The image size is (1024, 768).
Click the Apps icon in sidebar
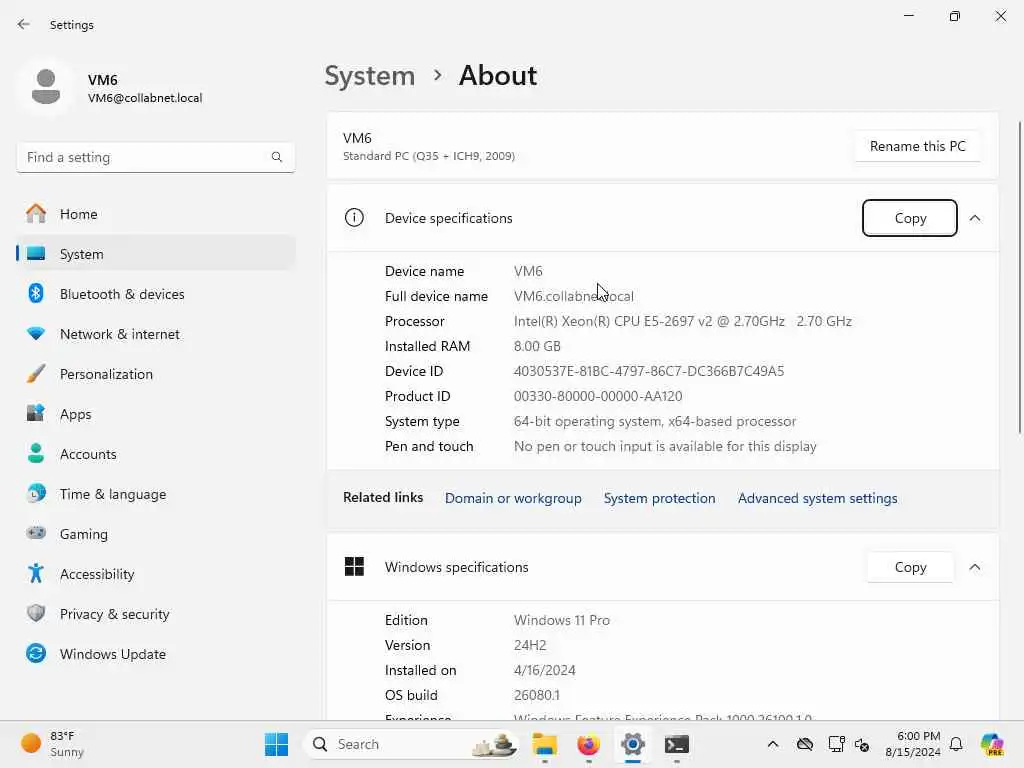[x=36, y=413]
